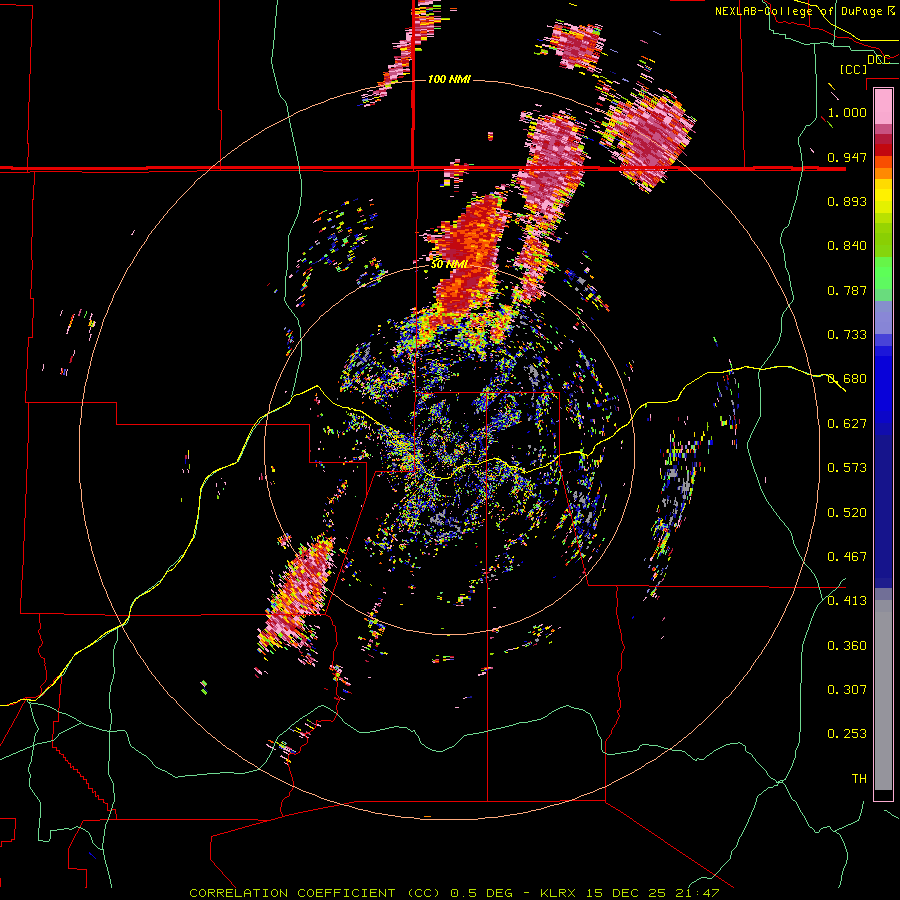Click the Correlation Coefficient KLRX caption text
The image size is (900, 900).
[x=454, y=893]
